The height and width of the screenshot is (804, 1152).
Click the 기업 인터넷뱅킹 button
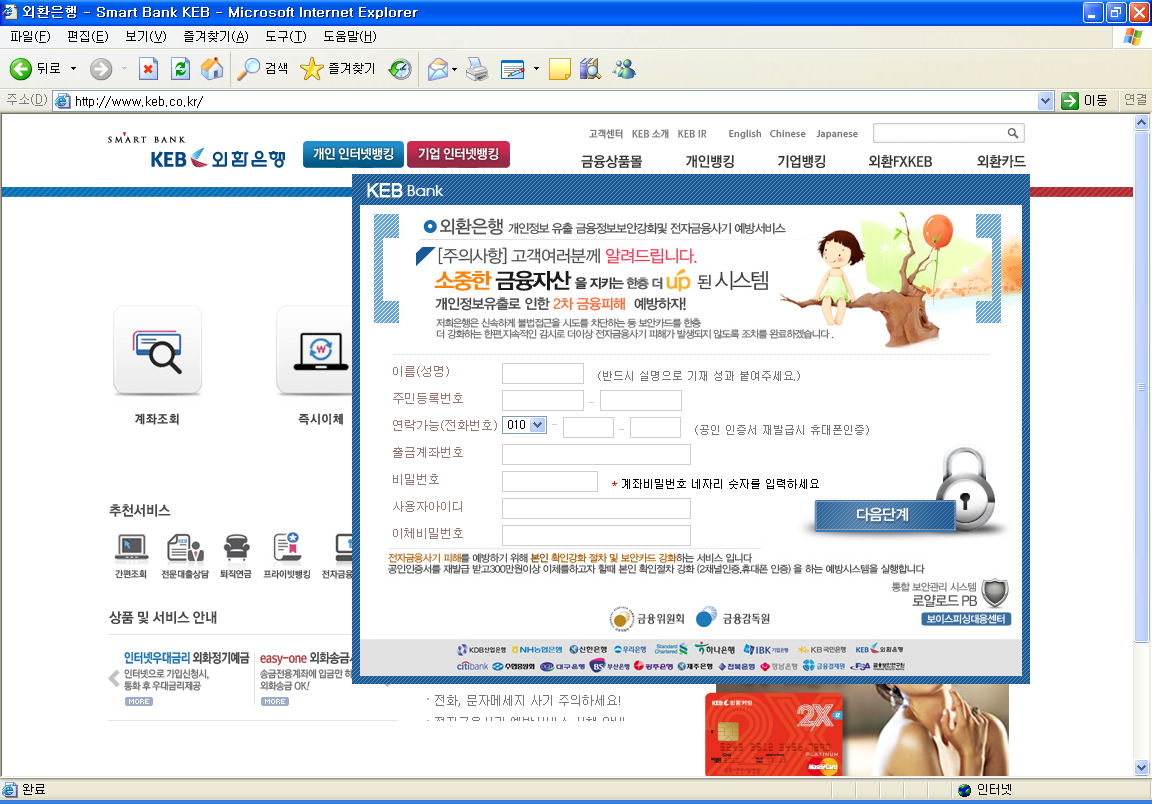pyautogui.click(x=458, y=154)
